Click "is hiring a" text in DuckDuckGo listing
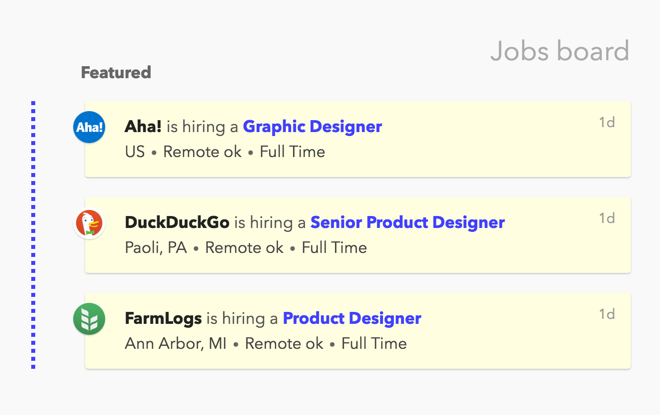Image resolution: width=660 pixels, height=415 pixels. (x=270, y=223)
